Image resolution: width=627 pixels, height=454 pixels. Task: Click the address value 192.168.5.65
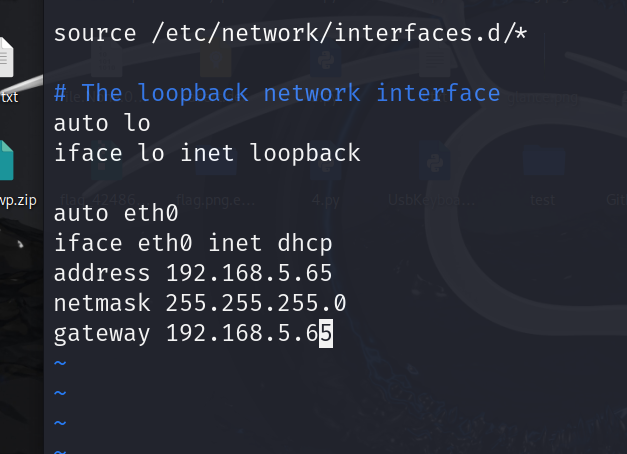[x=249, y=273]
